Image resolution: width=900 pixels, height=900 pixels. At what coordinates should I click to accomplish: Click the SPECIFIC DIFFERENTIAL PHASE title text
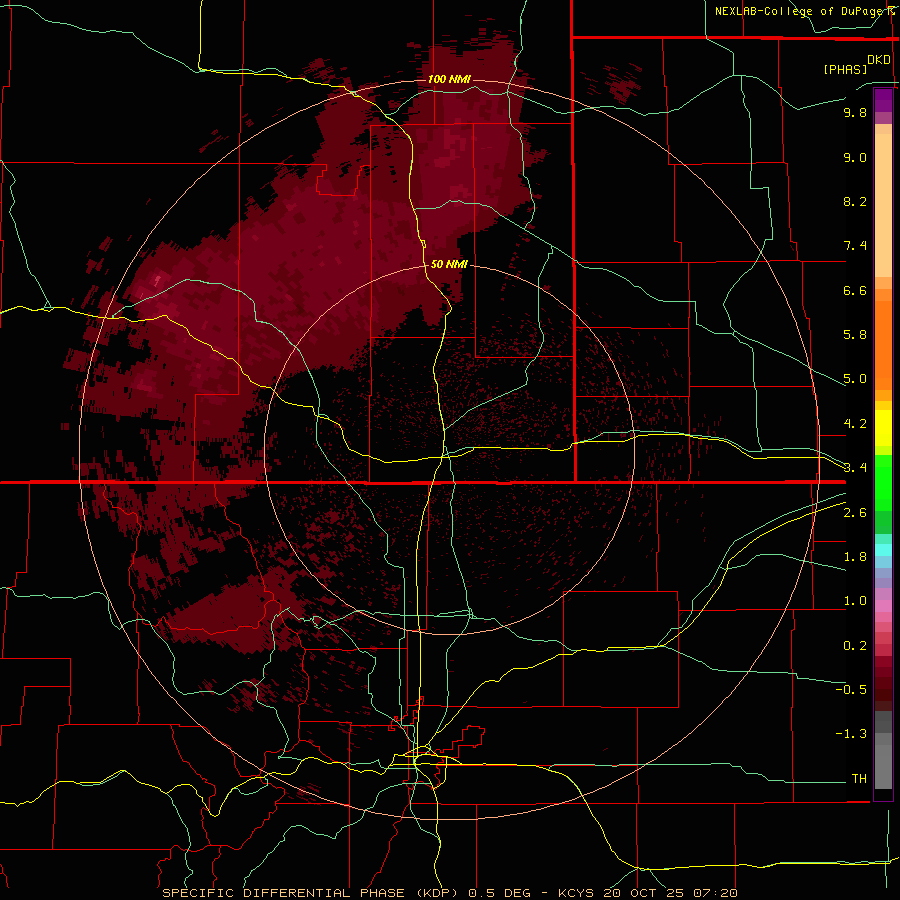[x=282, y=893]
